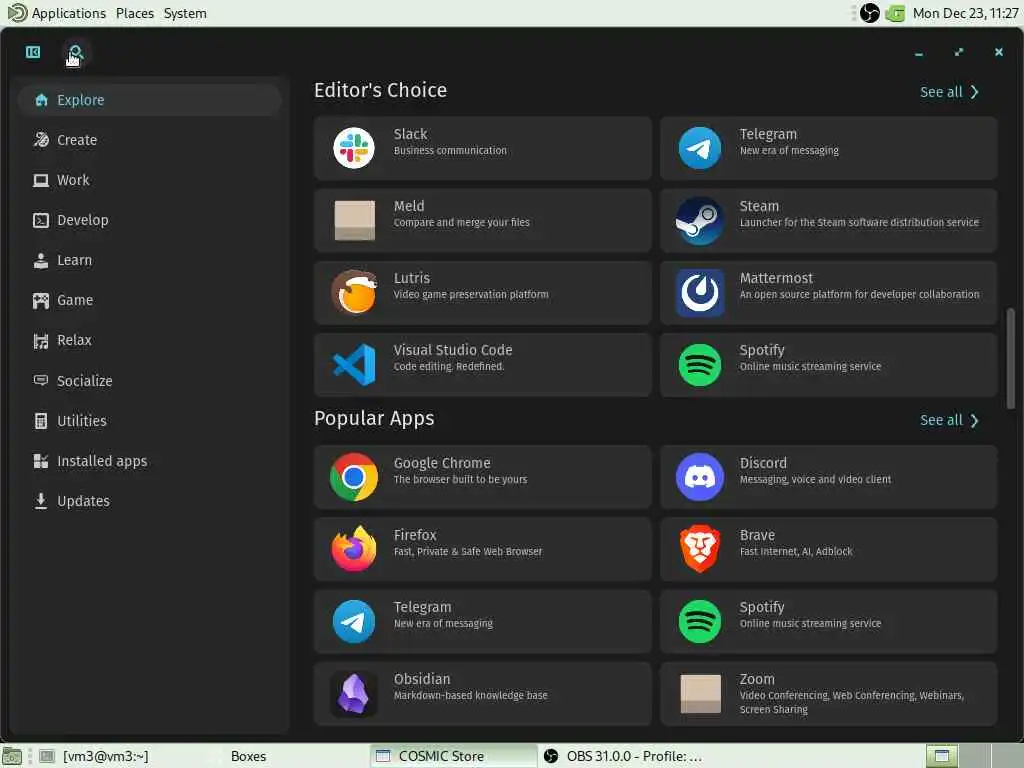Click the Steam app icon
The width and height of the screenshot is (1024, 768).
coord(699,221)
